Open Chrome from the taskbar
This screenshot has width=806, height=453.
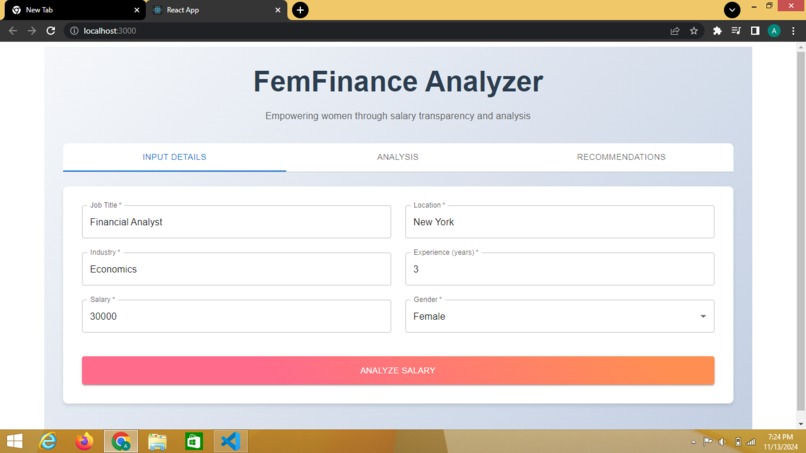click(x=121, y=441)
